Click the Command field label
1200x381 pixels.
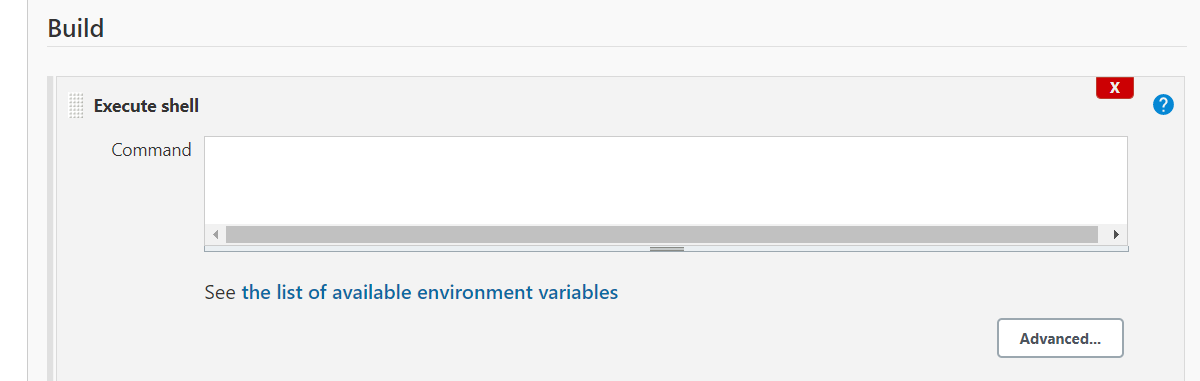click(151, 150)
